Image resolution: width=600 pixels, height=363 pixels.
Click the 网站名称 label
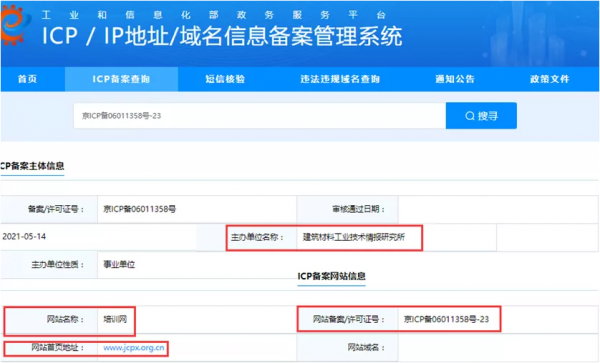tap(65, 319)
